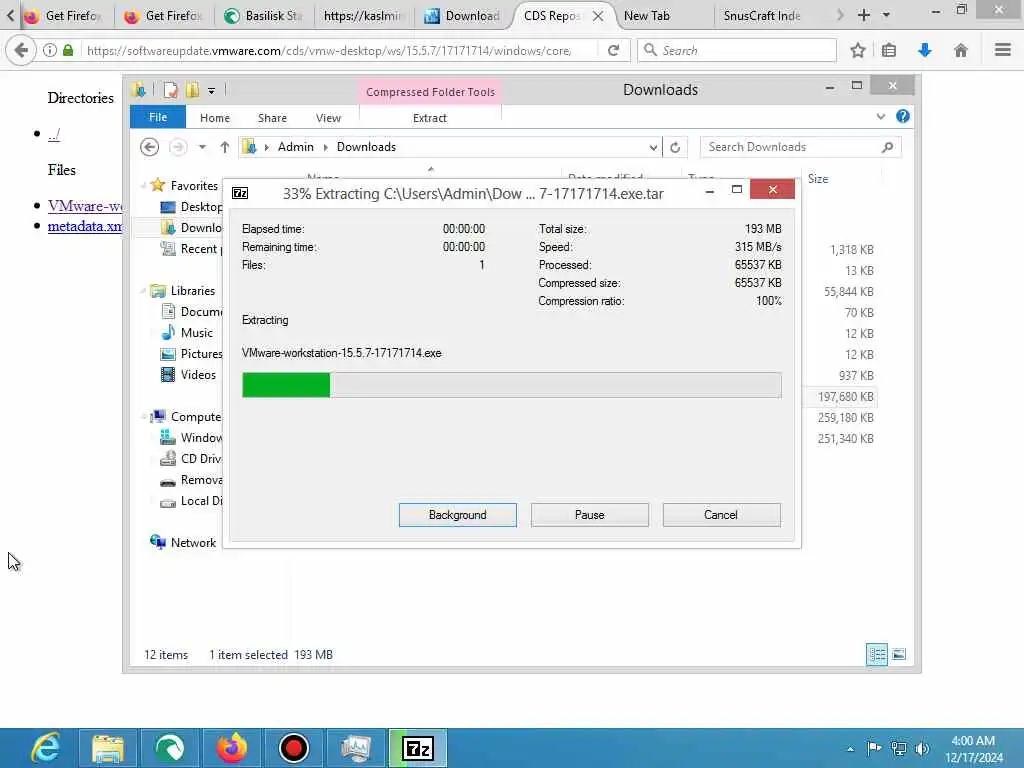Open the metadata.xml file link
Screen dimensions: 1024x768
(85, 226)
